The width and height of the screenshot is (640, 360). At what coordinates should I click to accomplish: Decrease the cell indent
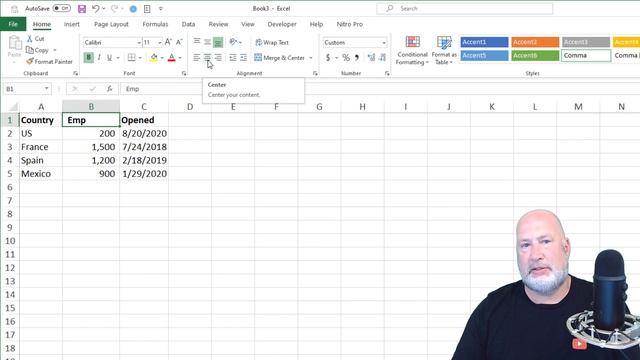click(x=233, y=58)
